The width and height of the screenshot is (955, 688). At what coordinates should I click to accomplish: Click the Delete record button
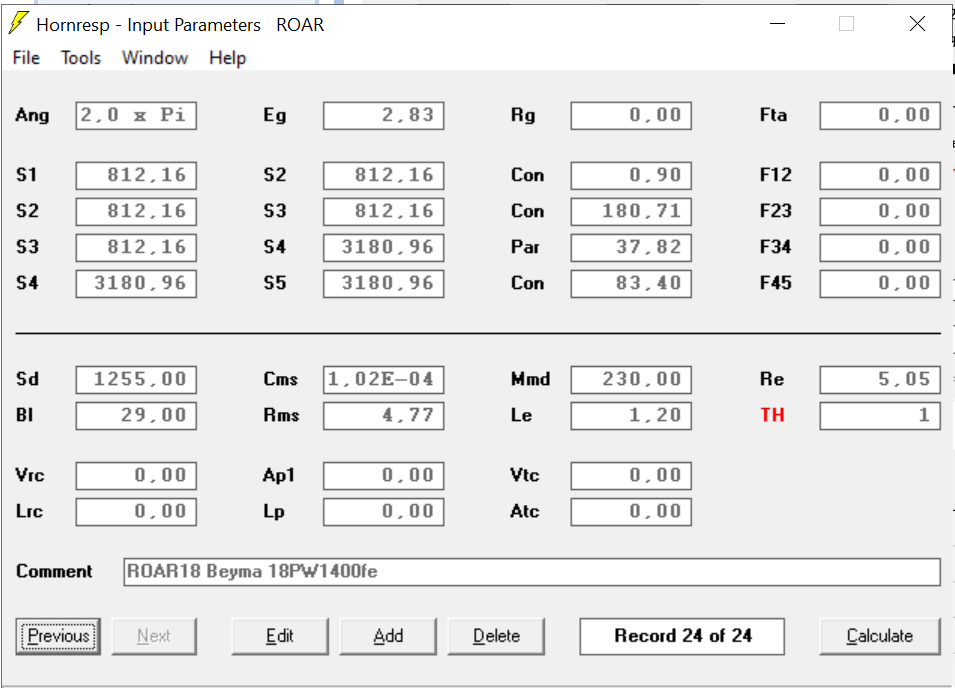click(x=496, y=636)
